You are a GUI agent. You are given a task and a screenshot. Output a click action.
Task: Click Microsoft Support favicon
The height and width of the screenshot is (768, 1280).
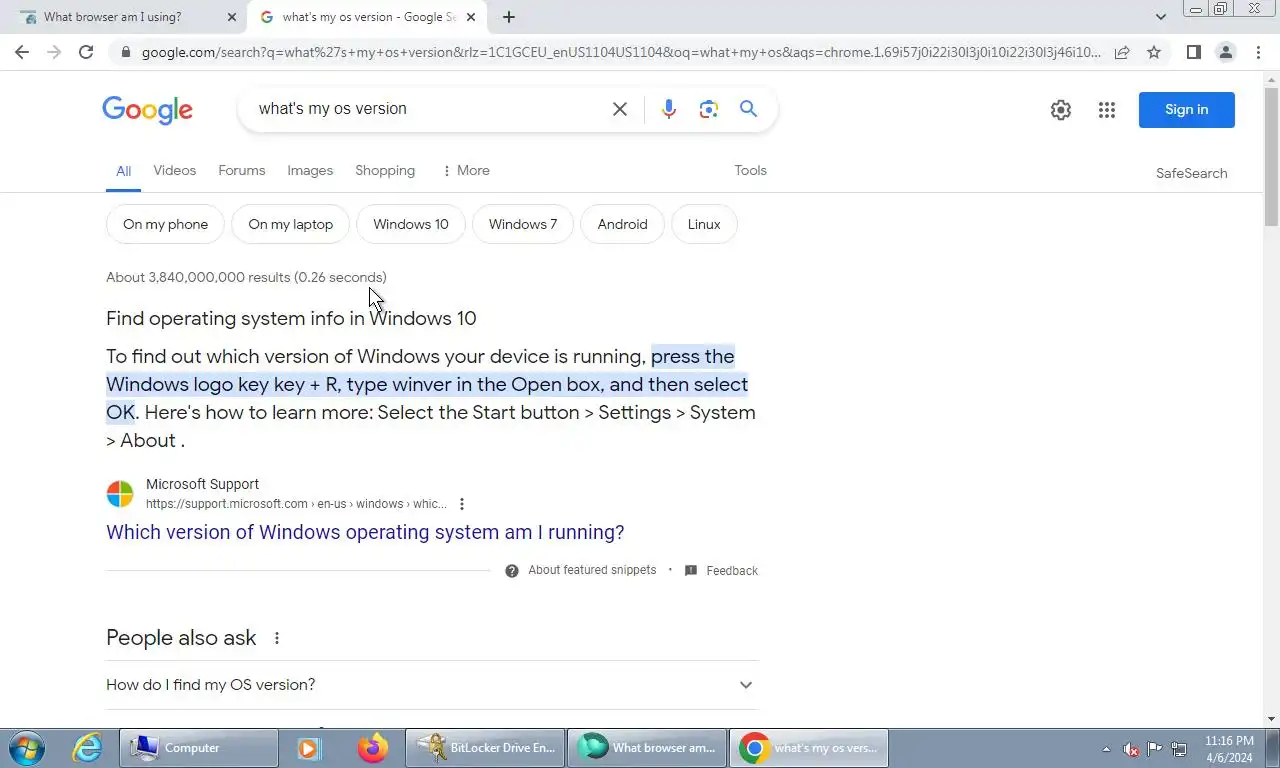tap(120, 494)
